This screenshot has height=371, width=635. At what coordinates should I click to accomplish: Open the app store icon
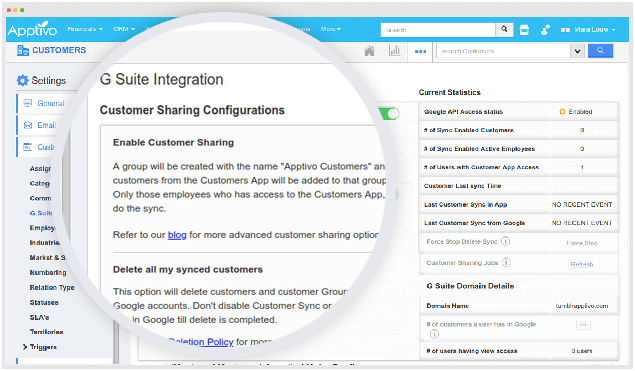tap(524, 30)
